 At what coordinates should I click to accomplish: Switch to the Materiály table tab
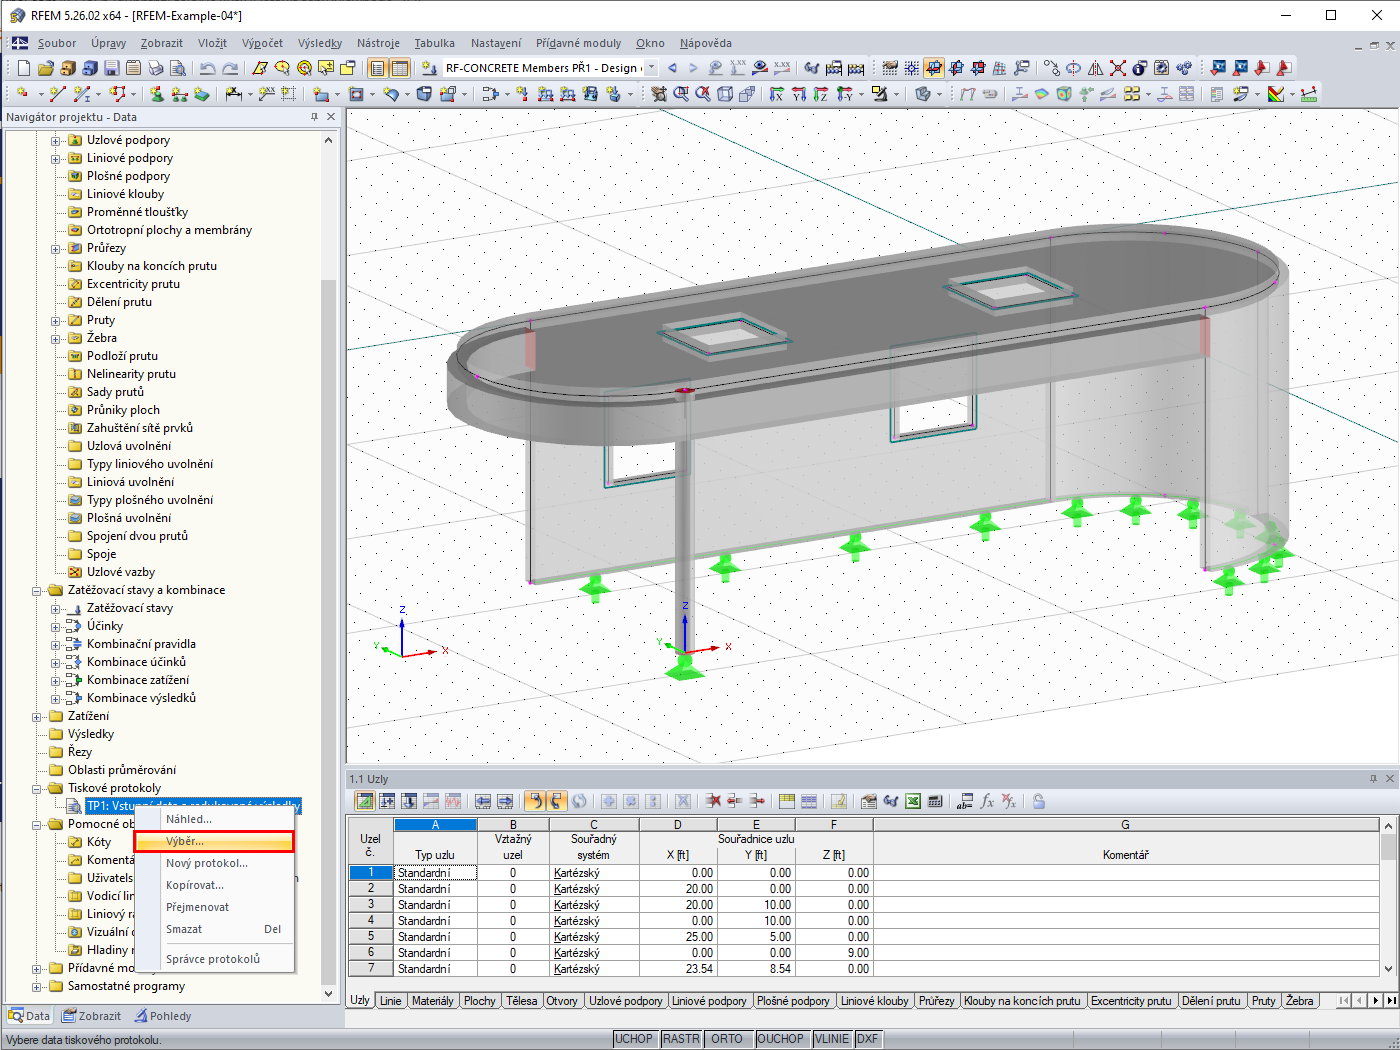432,1001
